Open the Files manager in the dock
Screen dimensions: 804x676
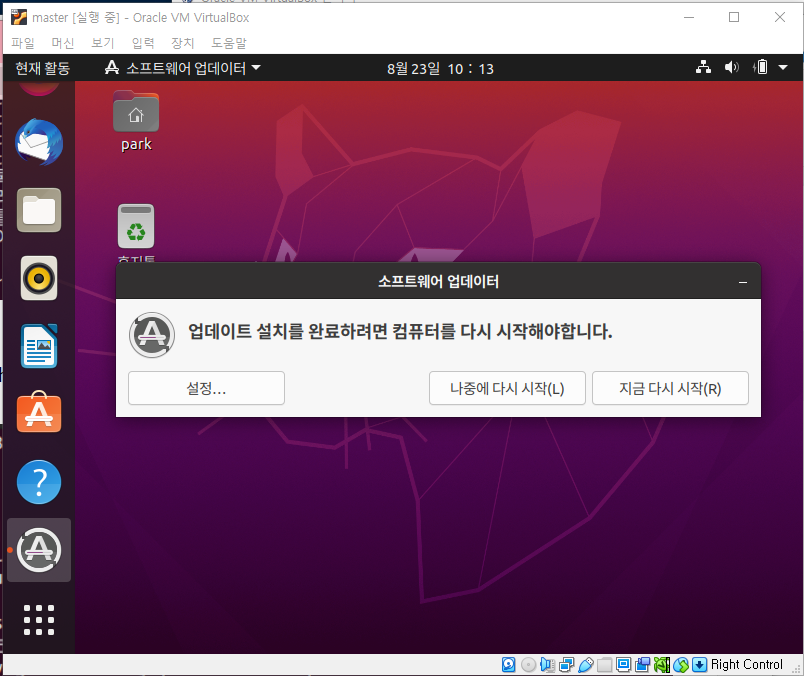[x=39, y=210]
